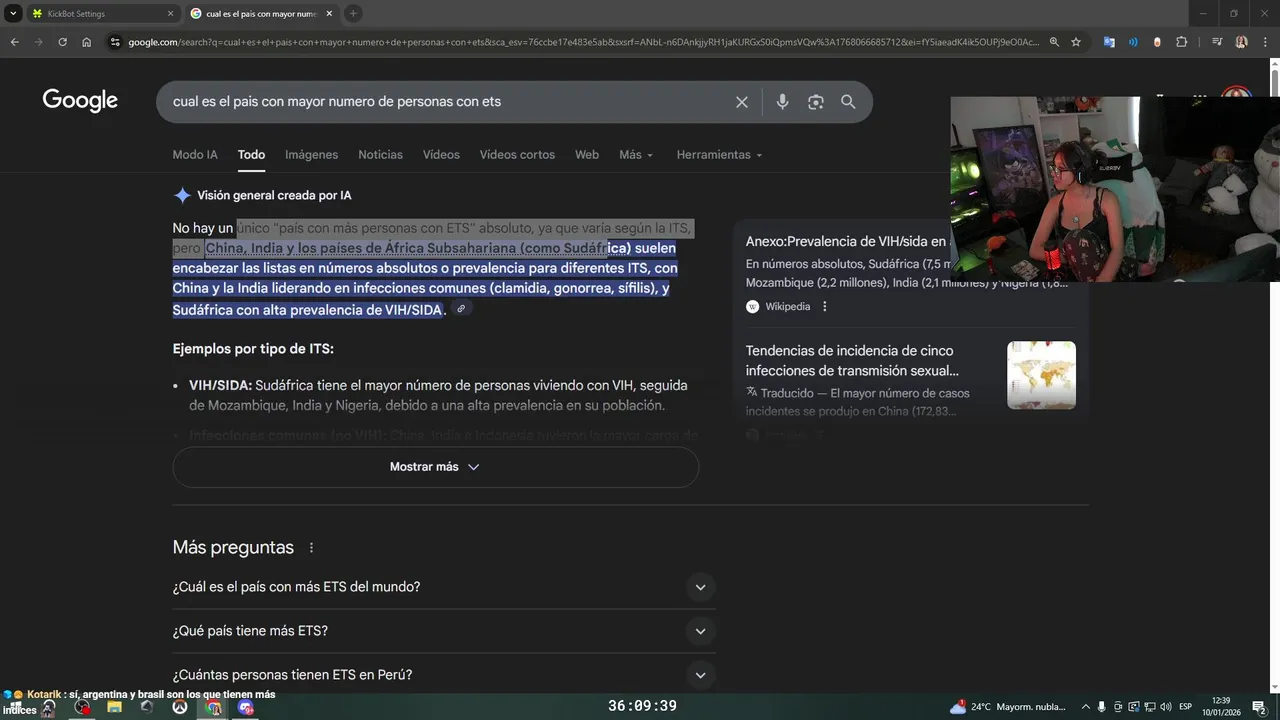Open Google Lens image search
Image resolution: width=1280 pixels, height=720 pixels.
point(816,102)
